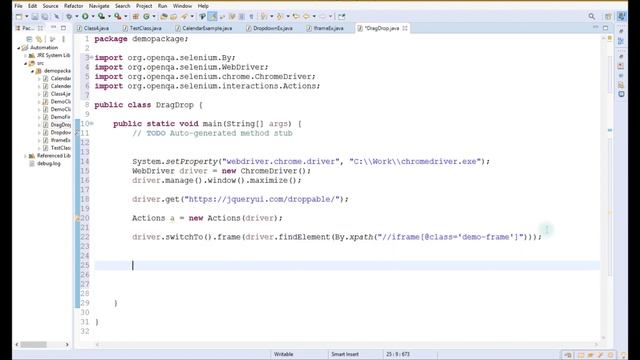Click the Open Type toolbar icon
Screen dimensions: 640x360
164,16
